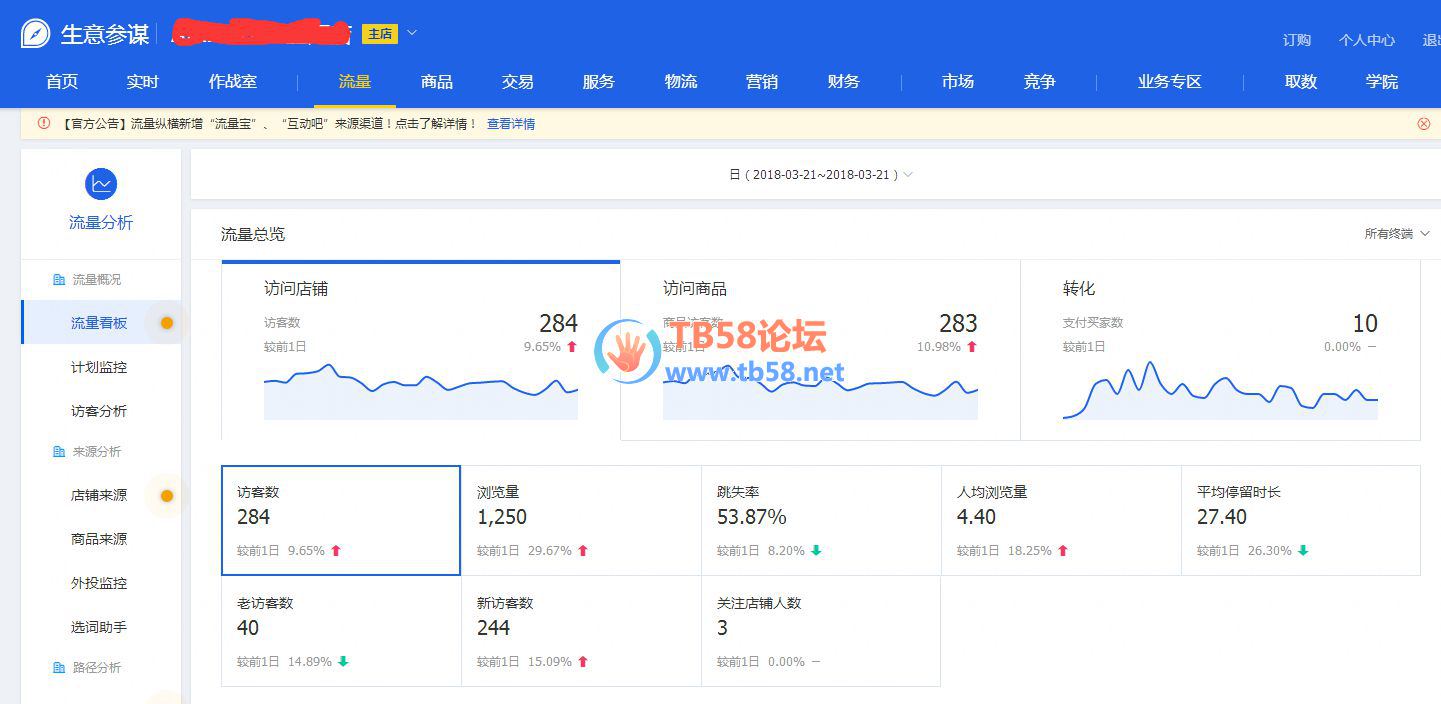1441x704 pixels.
Task: Switch to the 交易 navigation tab
Action: click(x=517, y=82)
